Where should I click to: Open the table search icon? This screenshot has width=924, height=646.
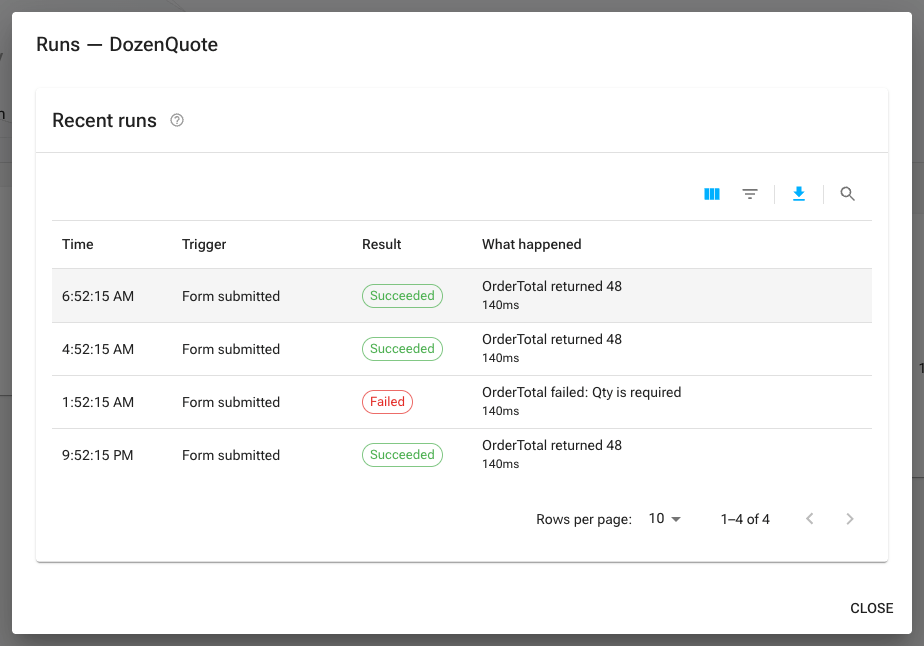click(x=847, y=194)
